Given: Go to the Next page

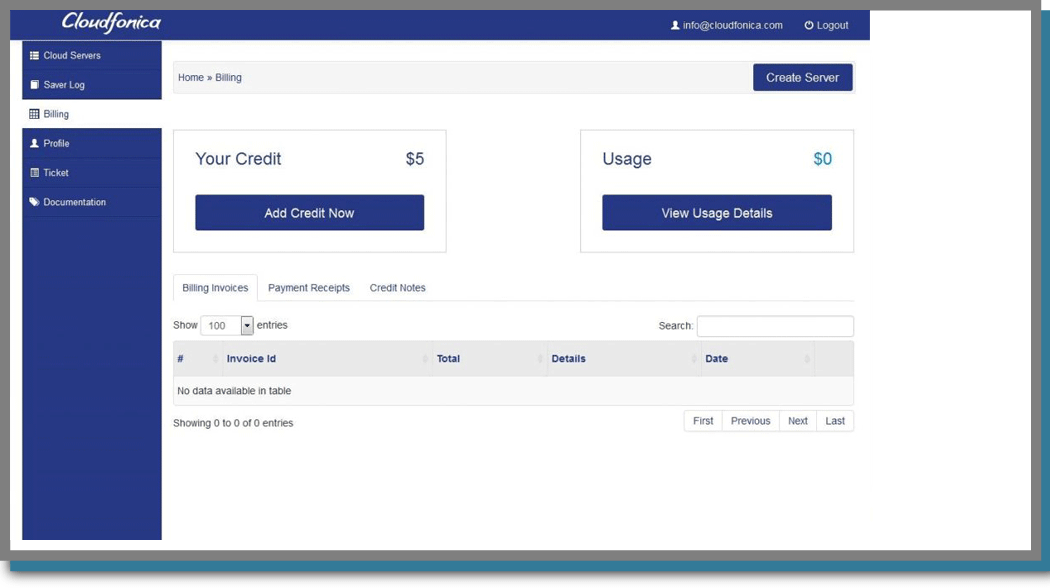Looking at the screenshot, I should tap(798, 421).
